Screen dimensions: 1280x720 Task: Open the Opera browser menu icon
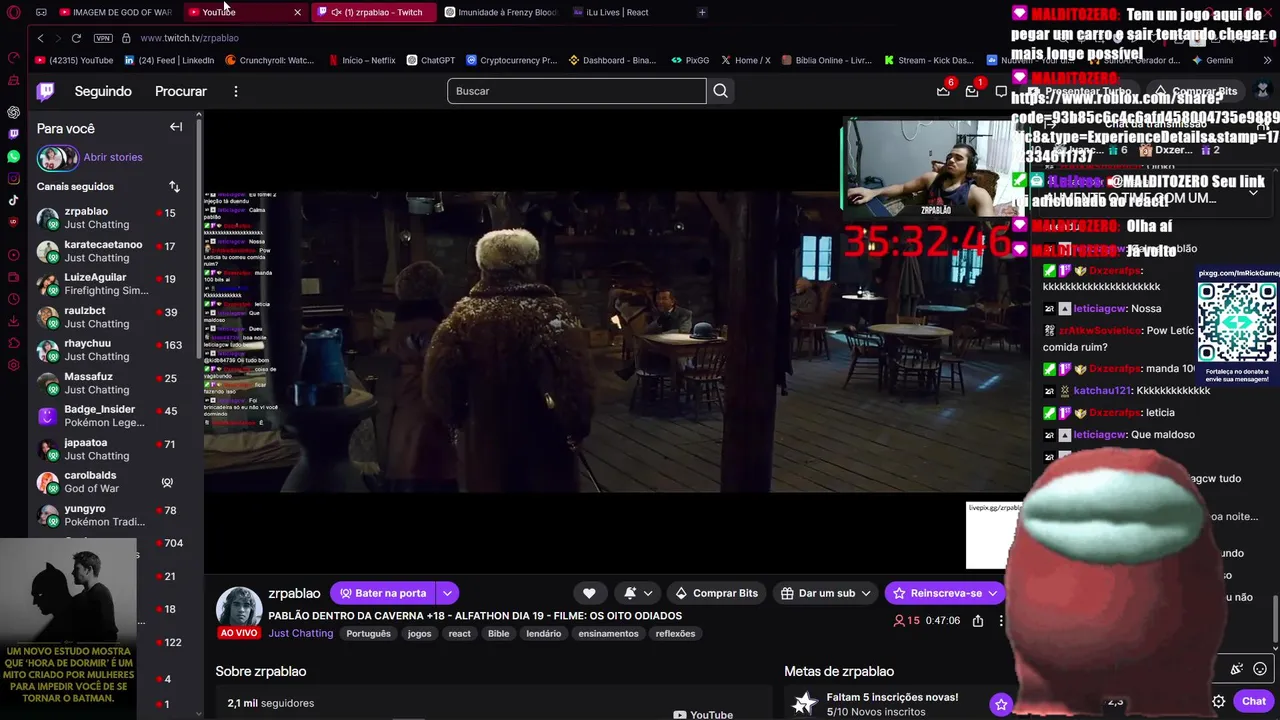pos(14,12)
